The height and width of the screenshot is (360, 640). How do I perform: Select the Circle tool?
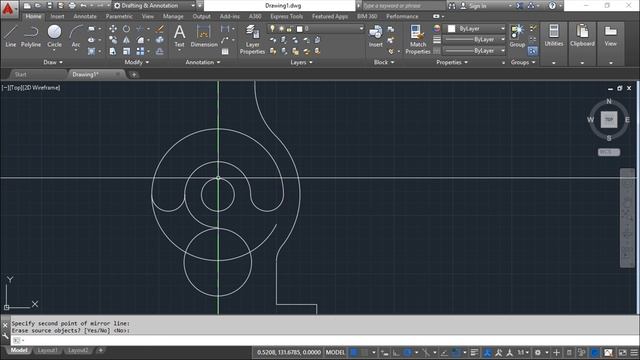click(x=54, y=36)
